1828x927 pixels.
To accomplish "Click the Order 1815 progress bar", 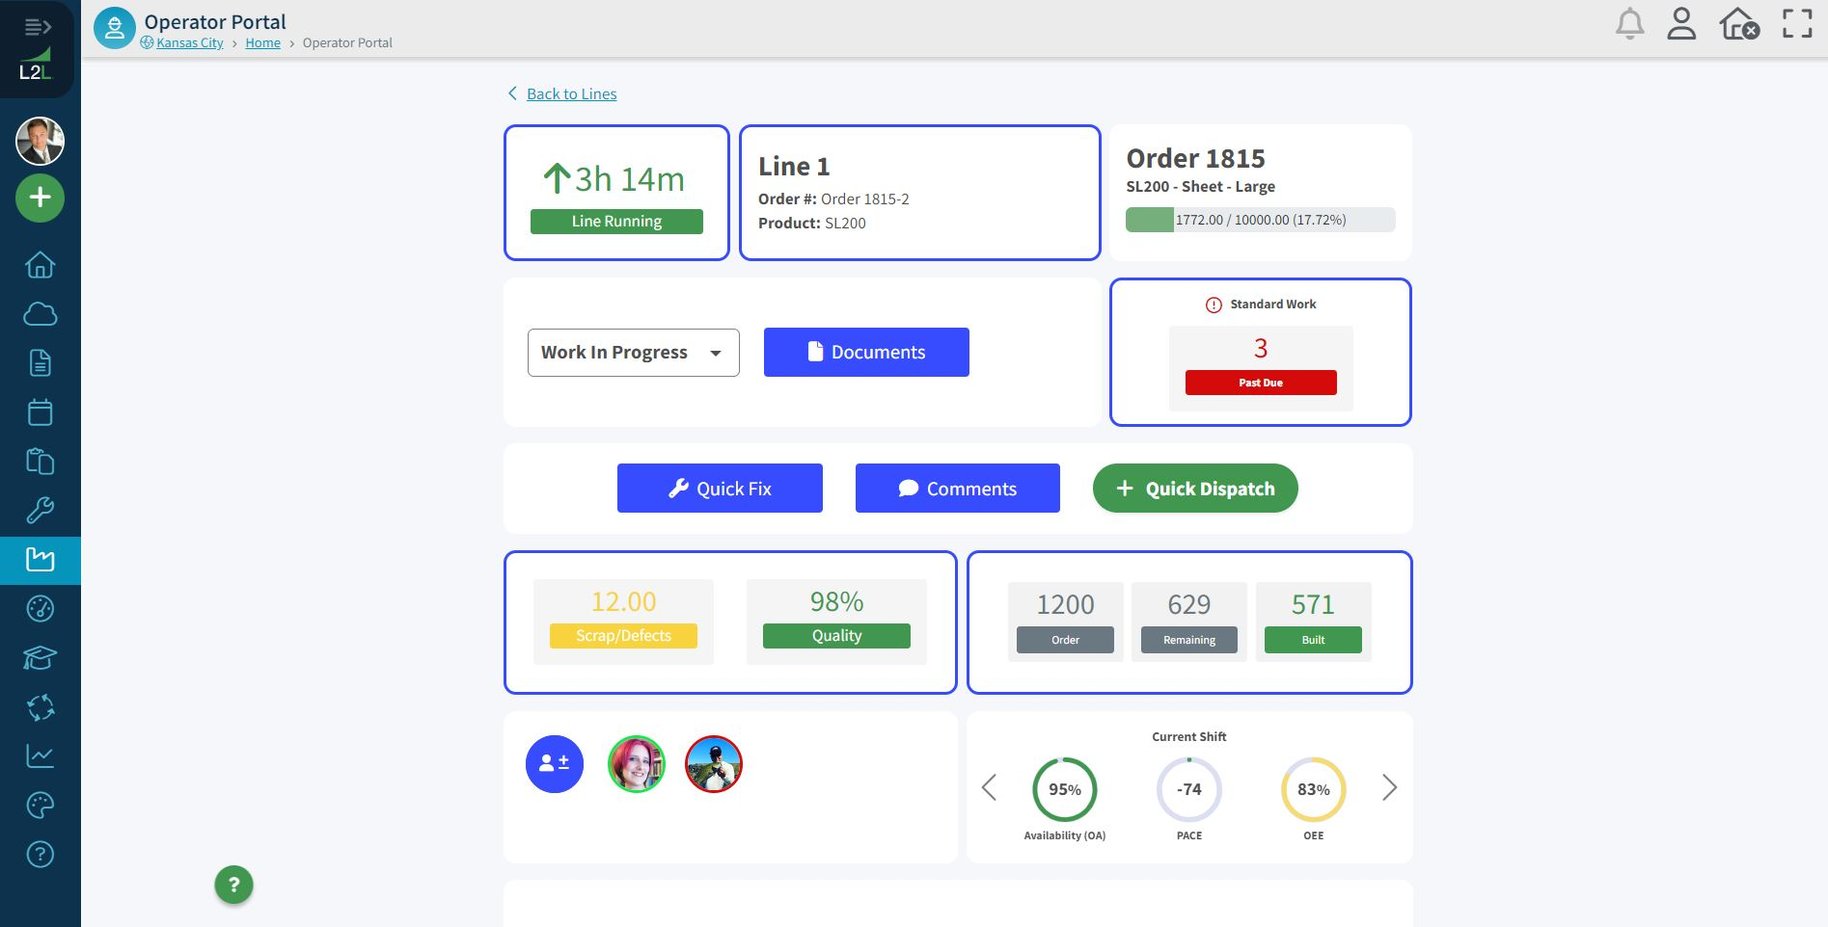I will (1260, 220).
